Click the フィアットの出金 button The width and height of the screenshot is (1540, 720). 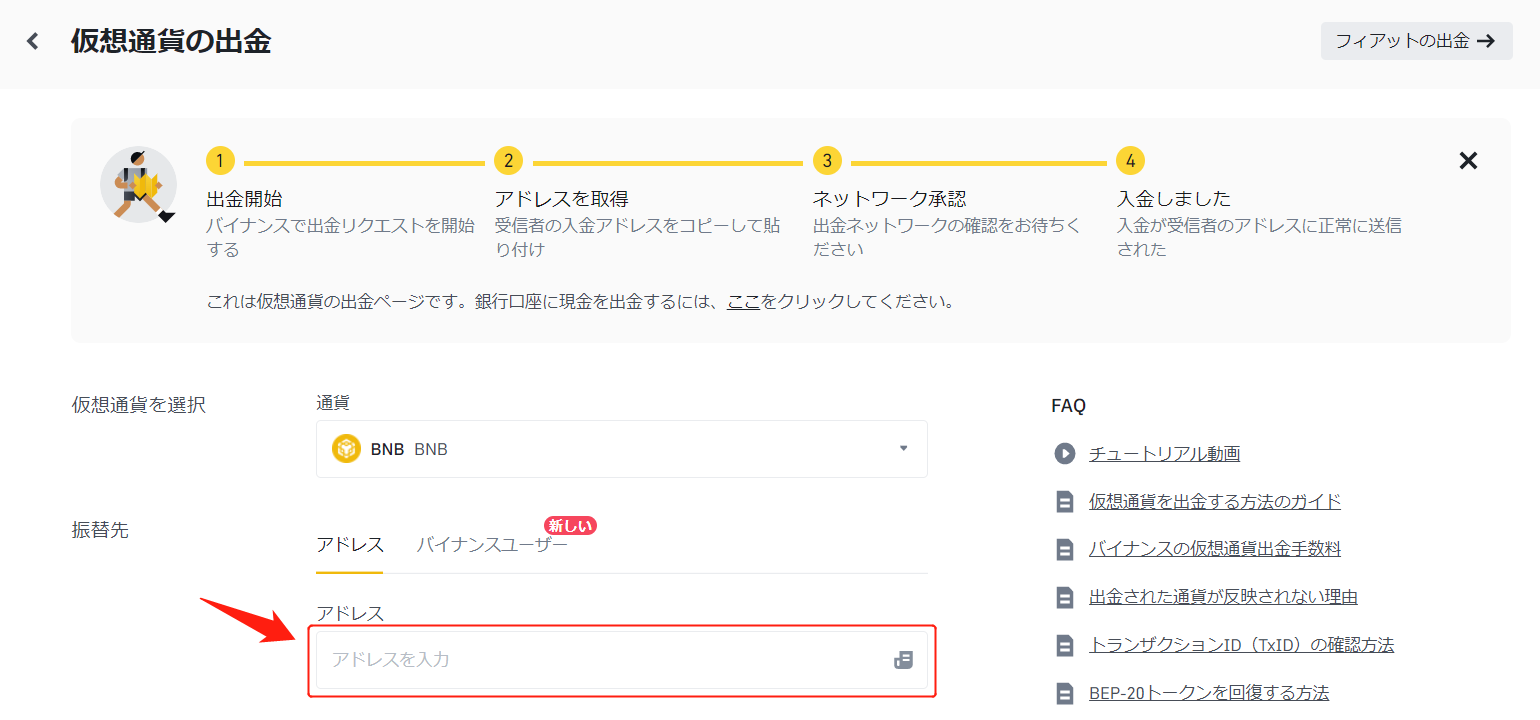click(1416, 41)
